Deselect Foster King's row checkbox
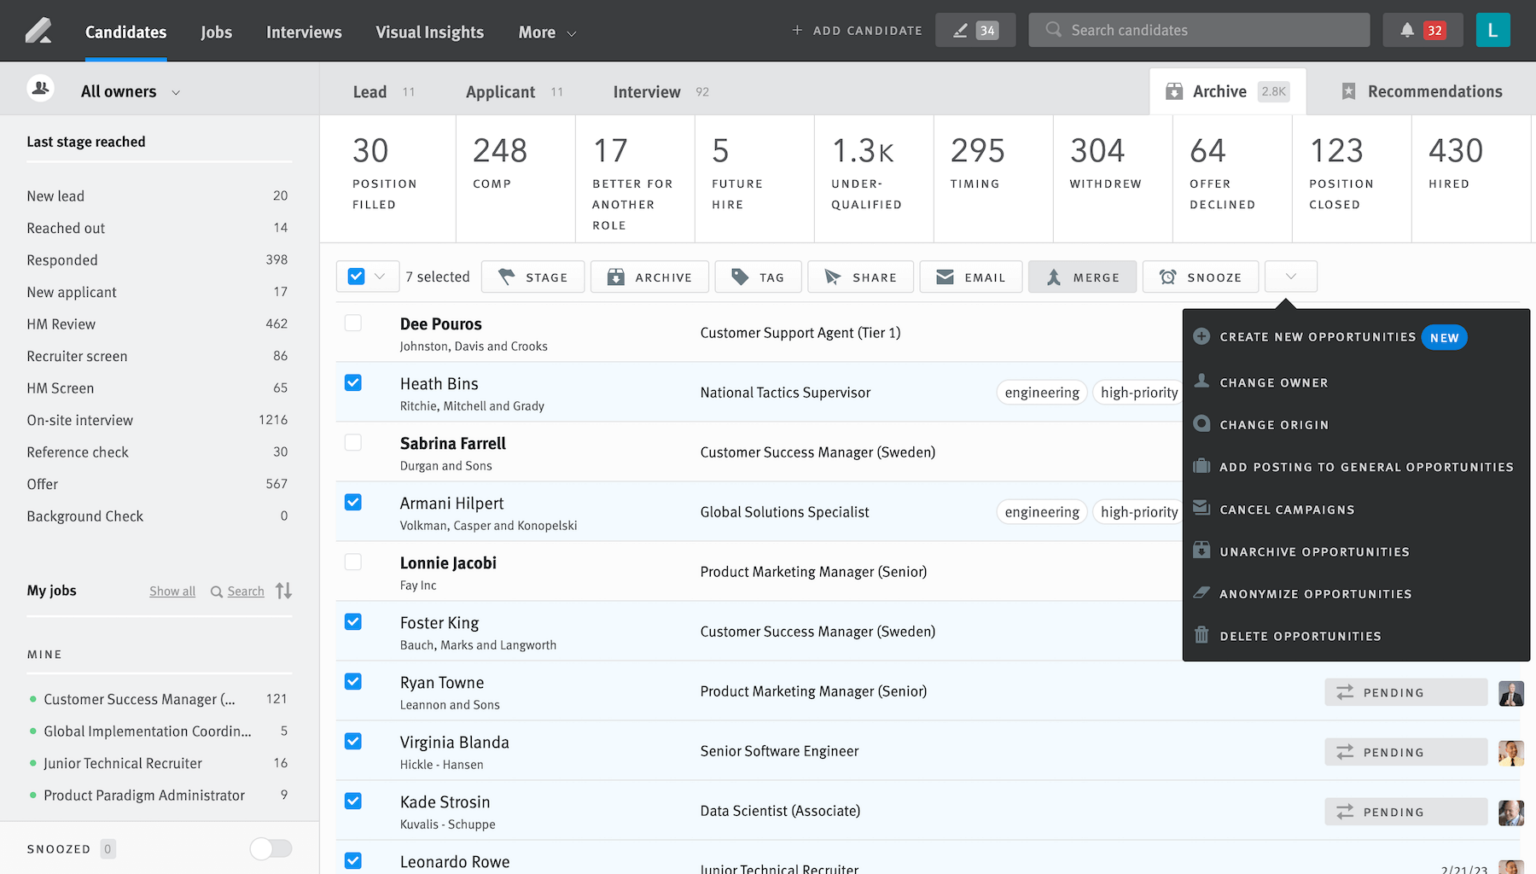This screenshot has height=874, width=1536. (353, 621)
